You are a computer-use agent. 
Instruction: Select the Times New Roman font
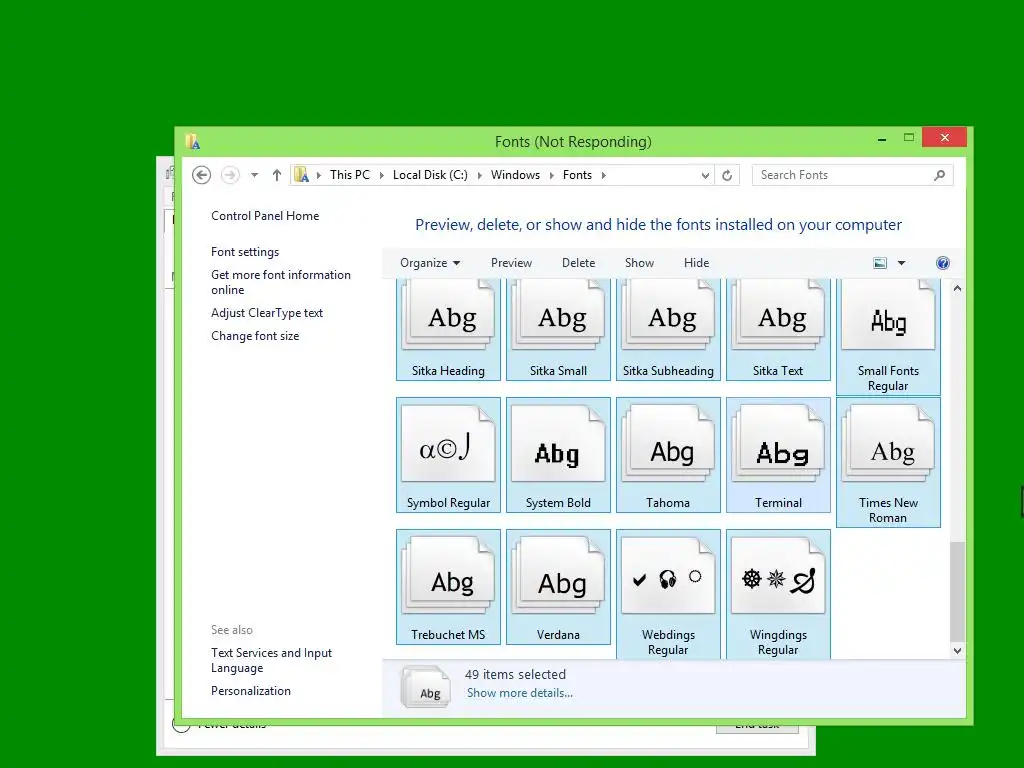pyautogui.click(x=888, y=462)
